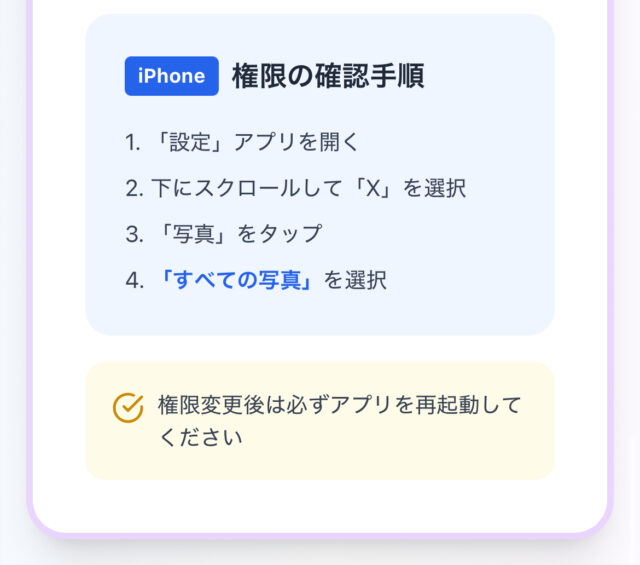The height and width of the screenshot is (565, 640).
Task: Click the list number 4.
Action: point(134,281)
